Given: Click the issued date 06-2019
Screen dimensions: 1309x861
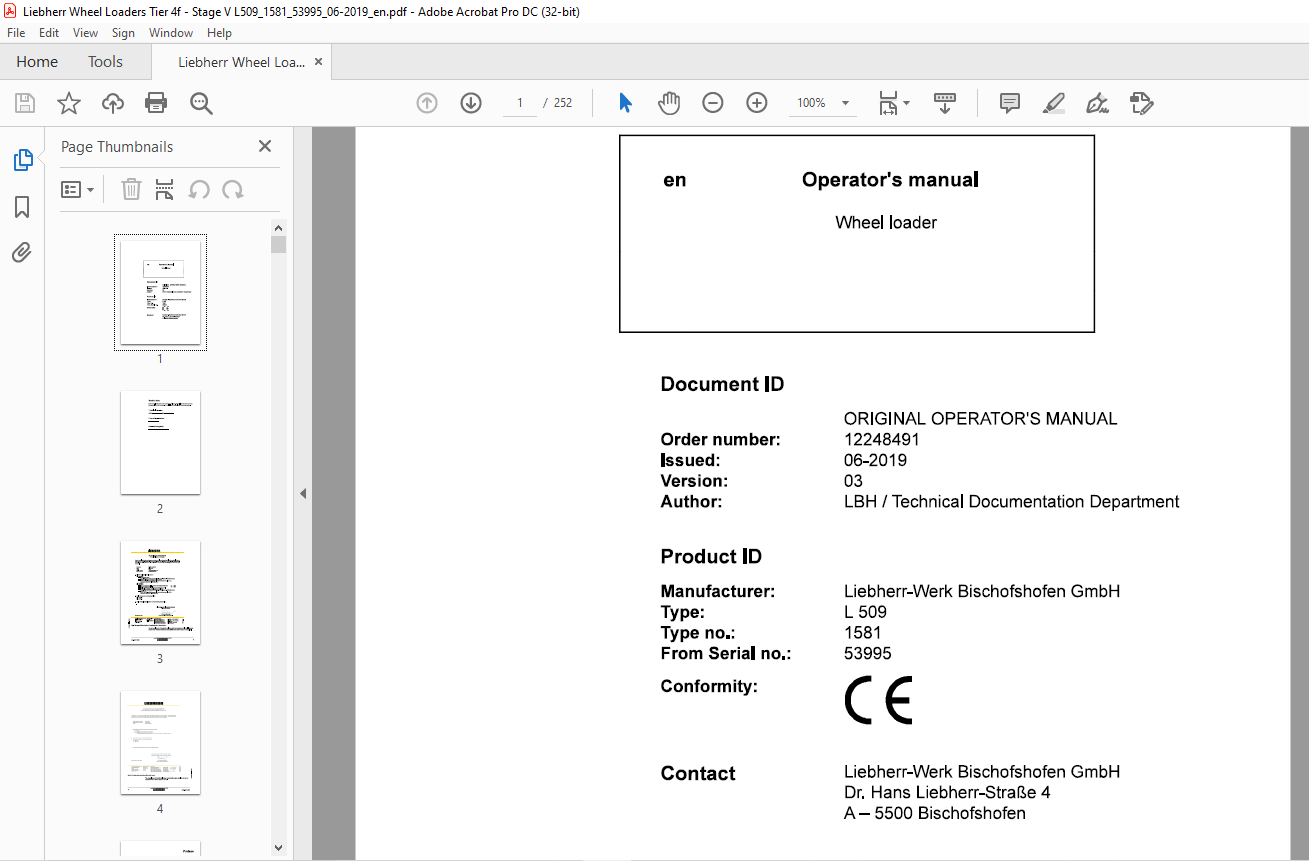Looking at the screenshot, I should pyautogui.click(x=875, y=461).
